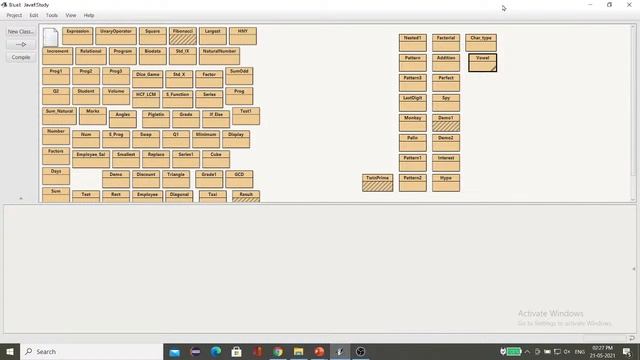Click the New Class button

[21, 31]
